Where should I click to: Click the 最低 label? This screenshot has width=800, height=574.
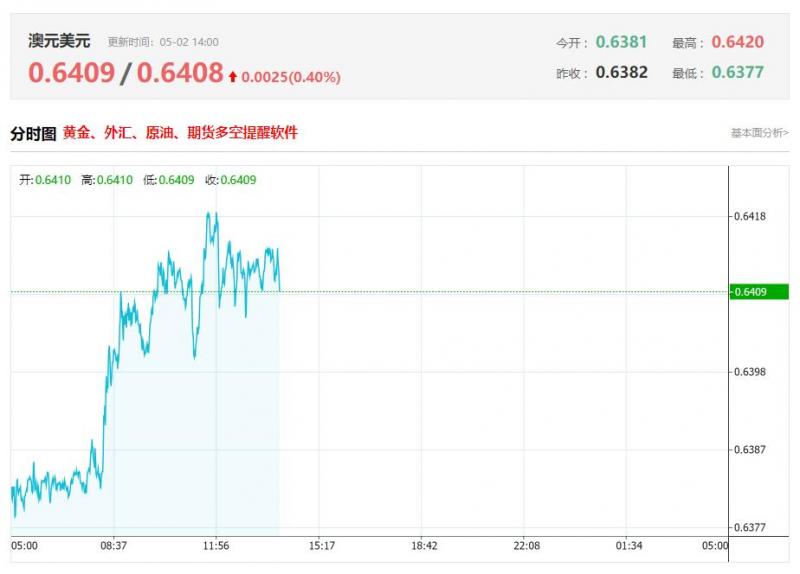(688, 74)
